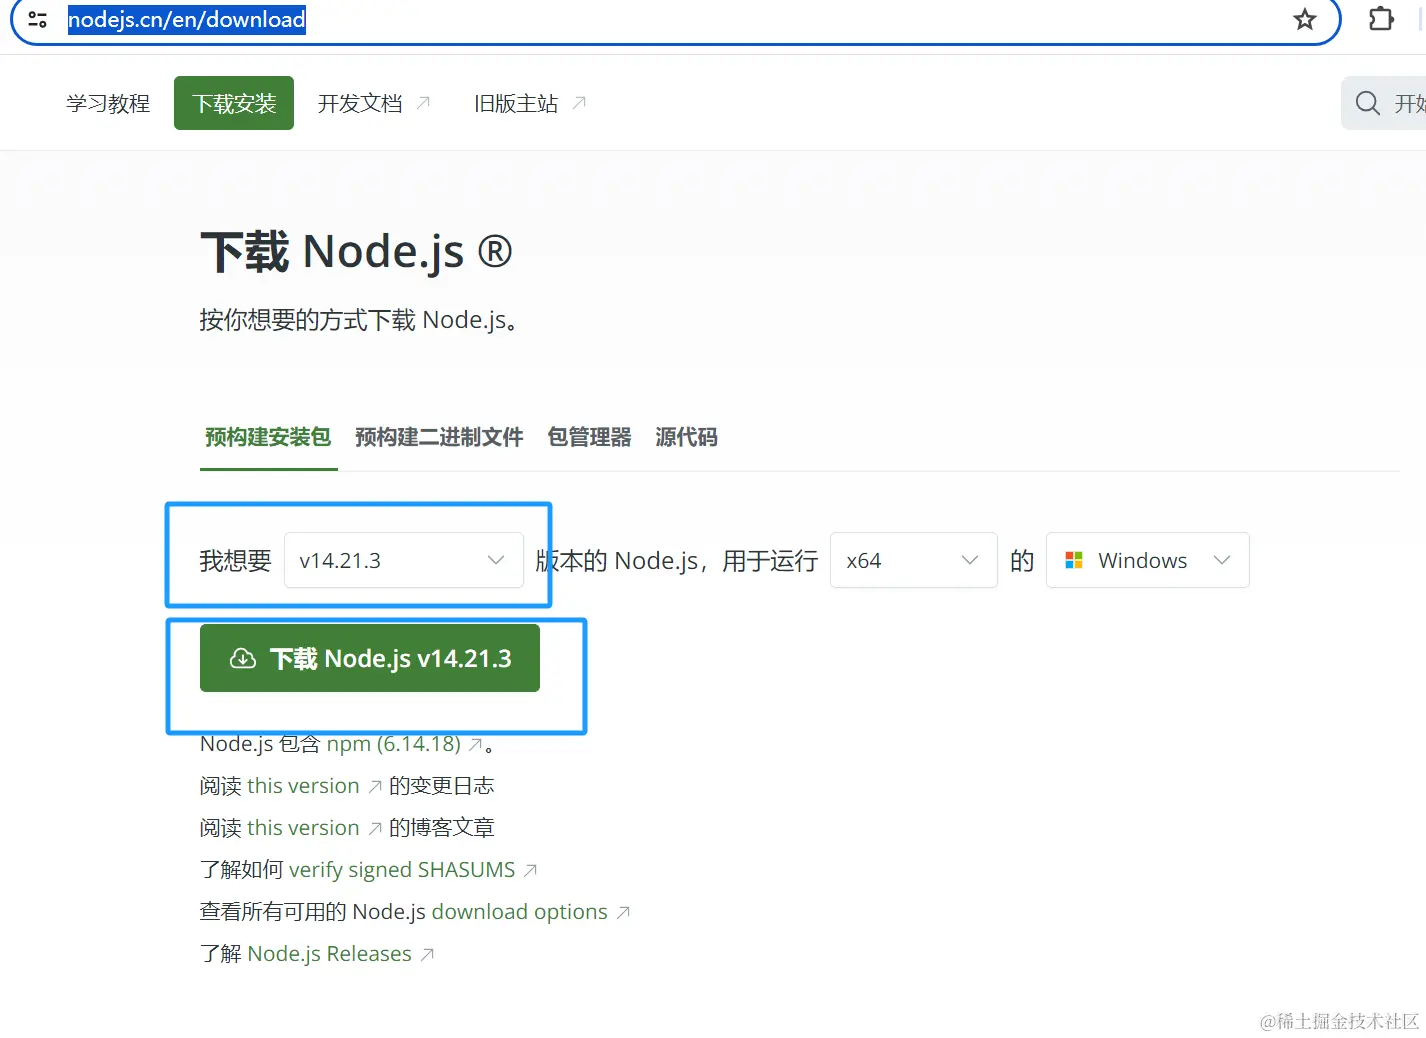
Task: Click the arrow icon after Node.js Releases
Action: click(x=427, y=955)
